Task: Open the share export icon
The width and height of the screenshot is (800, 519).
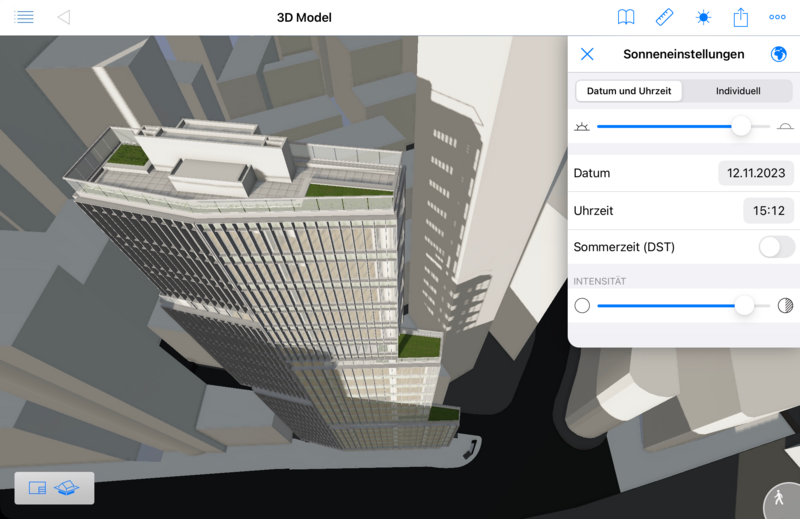Action: point(740,17)
